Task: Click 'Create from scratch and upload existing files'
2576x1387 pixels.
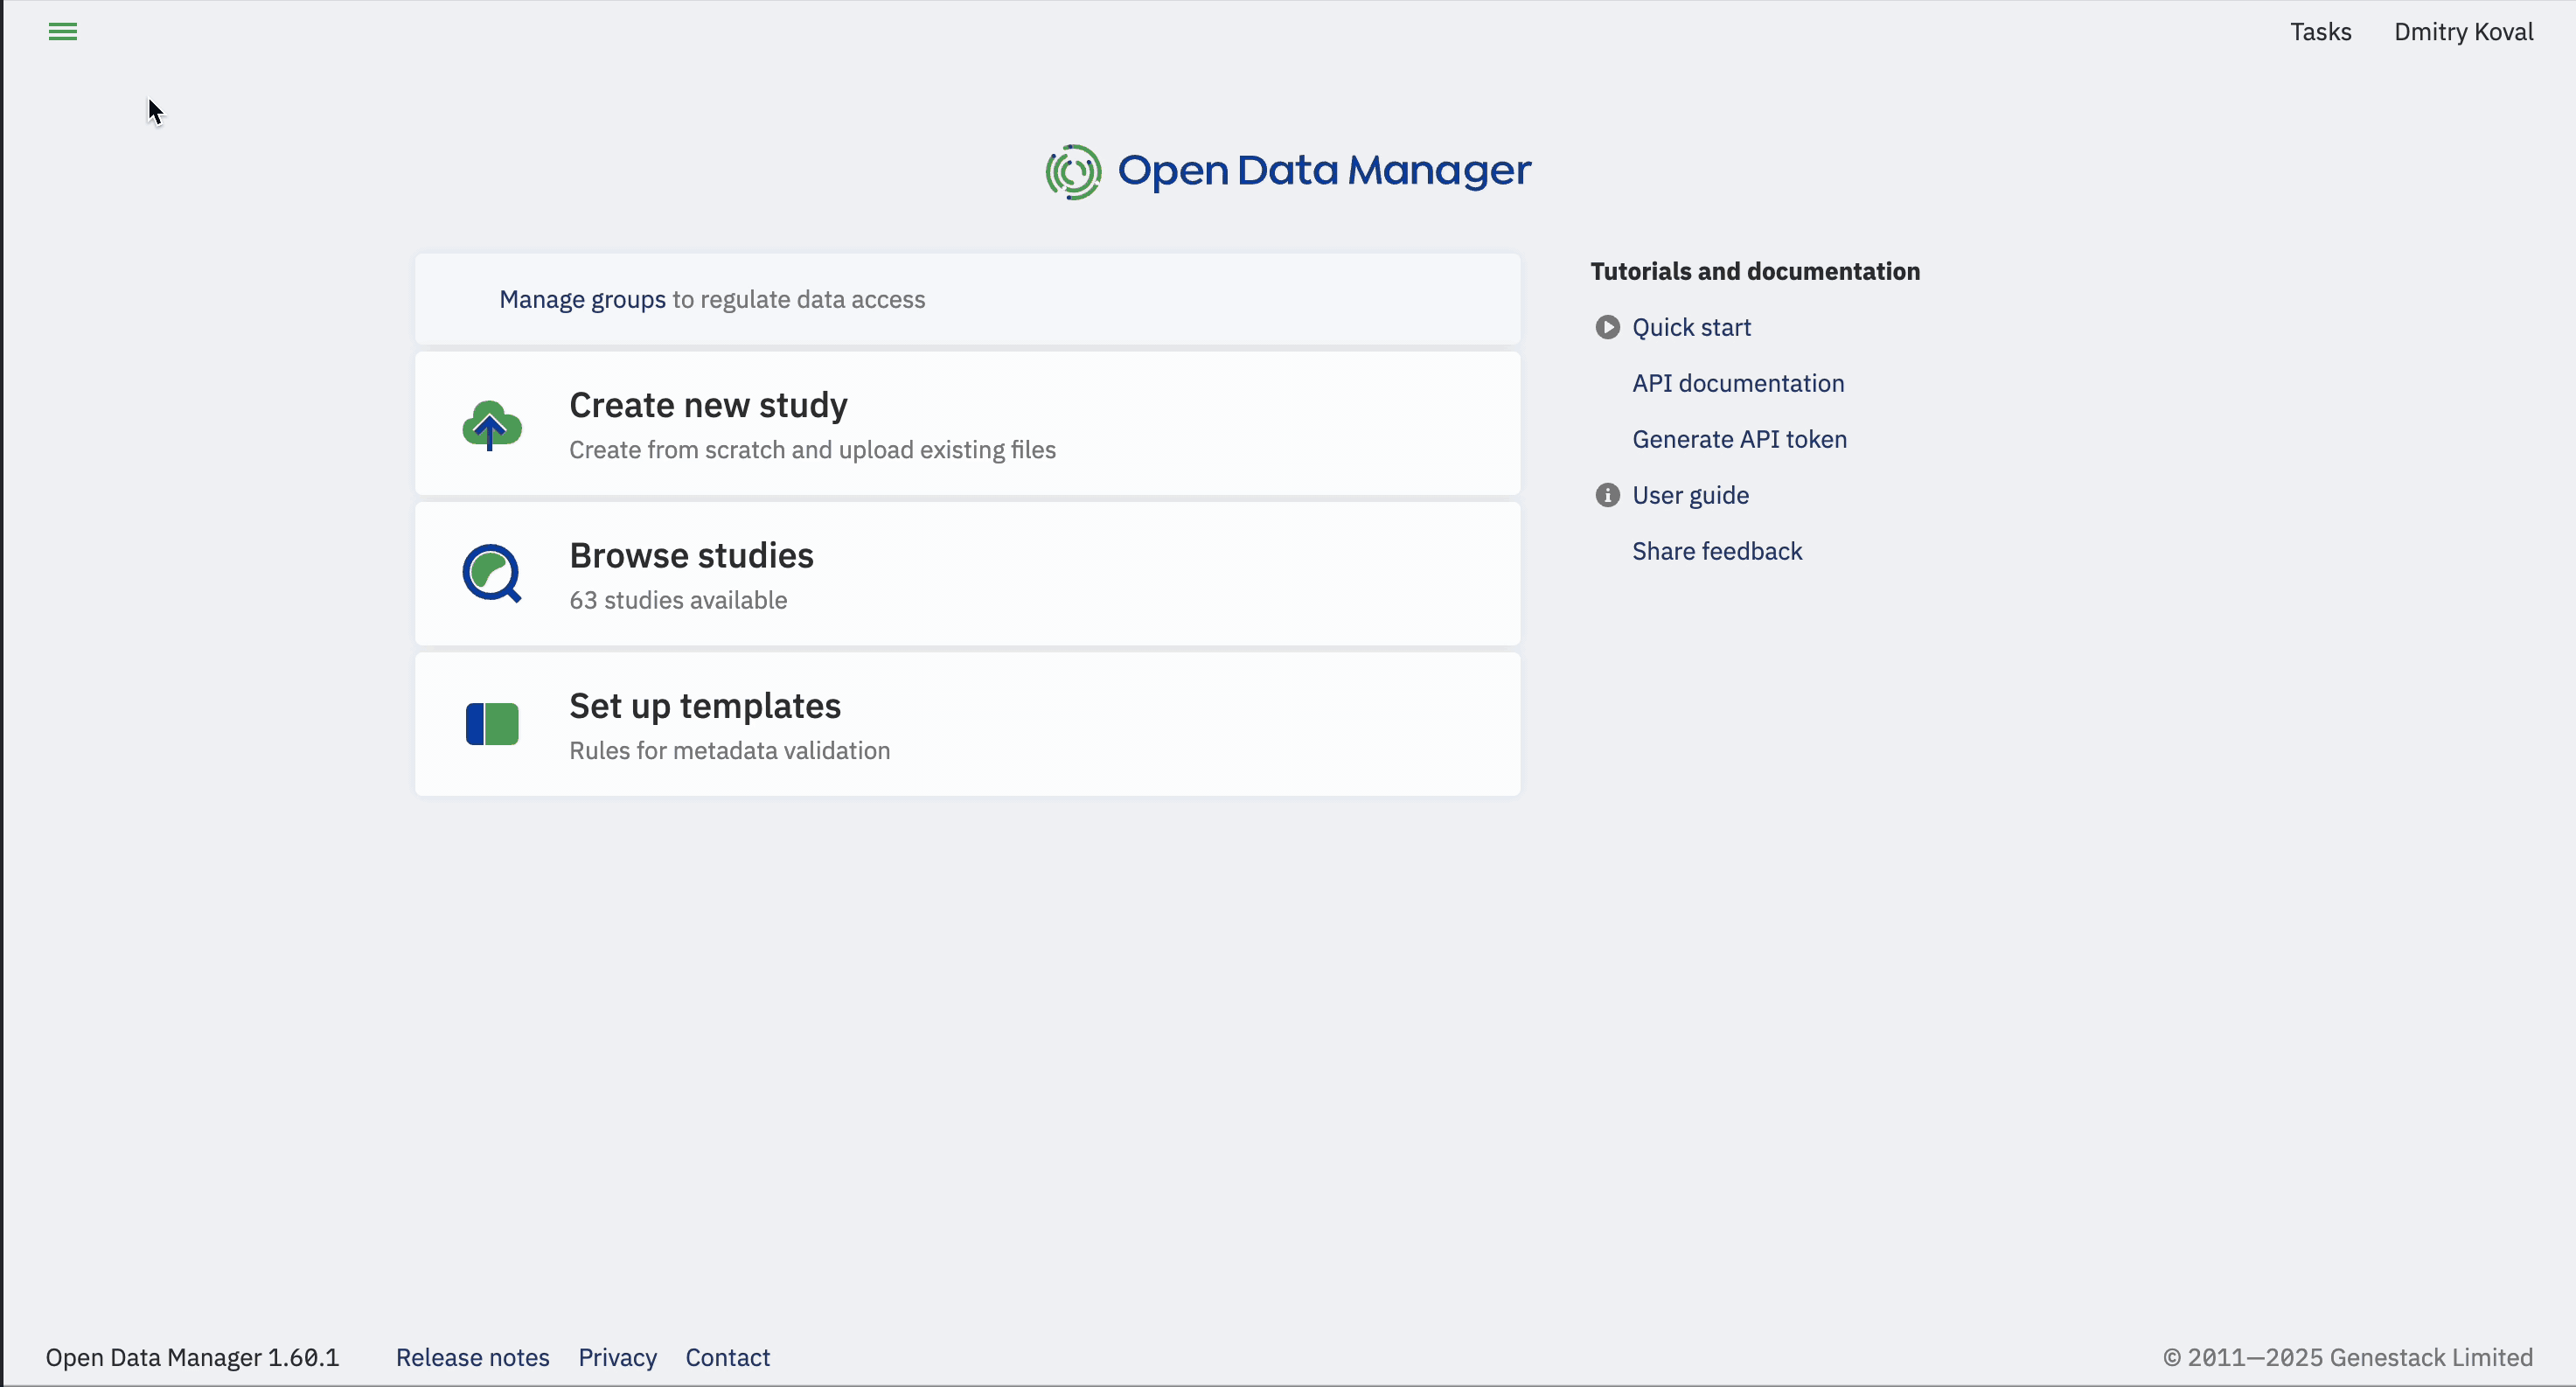Action: [x=812, y=450]
